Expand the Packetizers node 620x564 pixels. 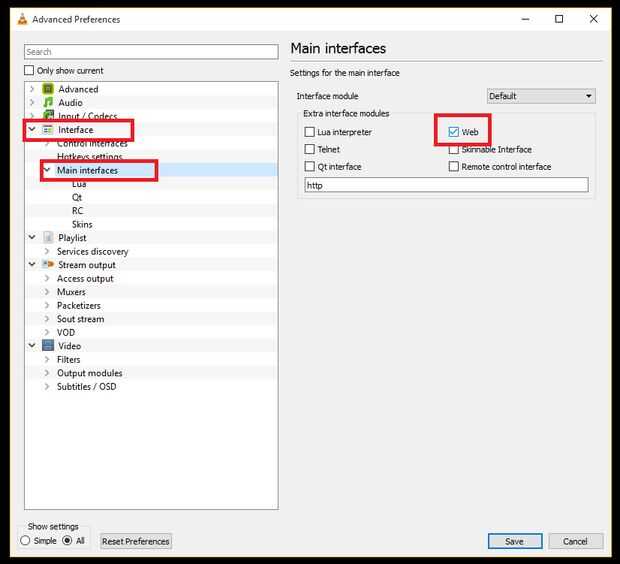[47, 305]
